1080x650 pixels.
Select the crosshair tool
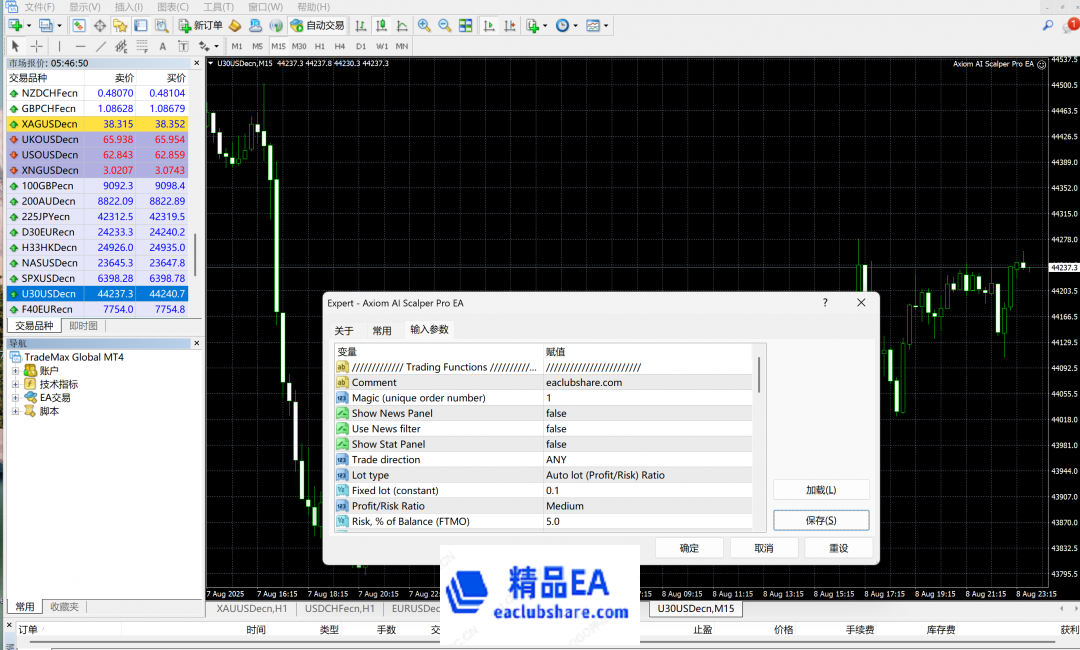[x=37, y=46]
